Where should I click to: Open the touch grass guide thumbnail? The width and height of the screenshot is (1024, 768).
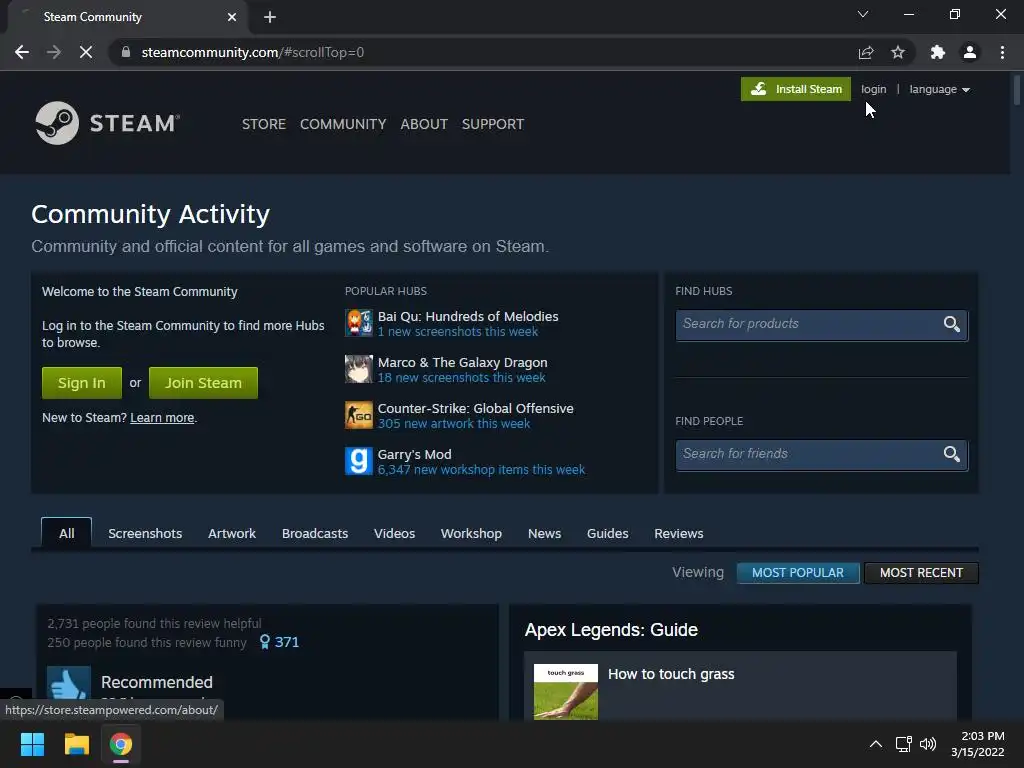coord(566,692)
